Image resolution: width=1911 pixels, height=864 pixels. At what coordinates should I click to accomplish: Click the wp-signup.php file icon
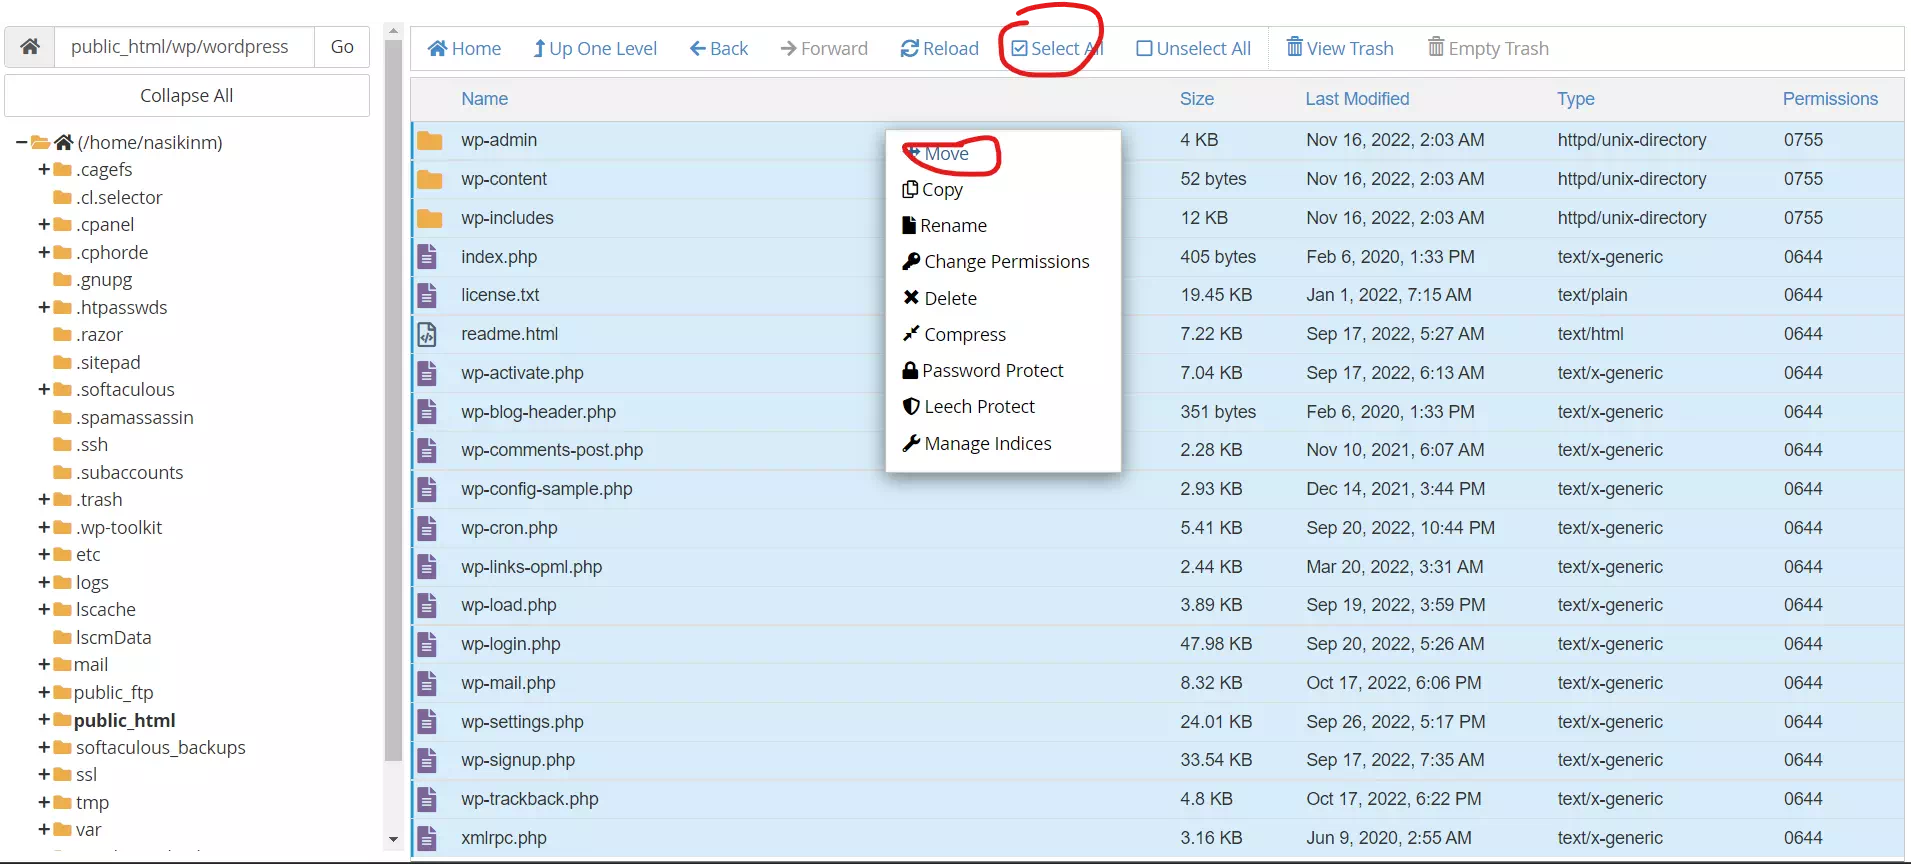(x=427, y=760)
